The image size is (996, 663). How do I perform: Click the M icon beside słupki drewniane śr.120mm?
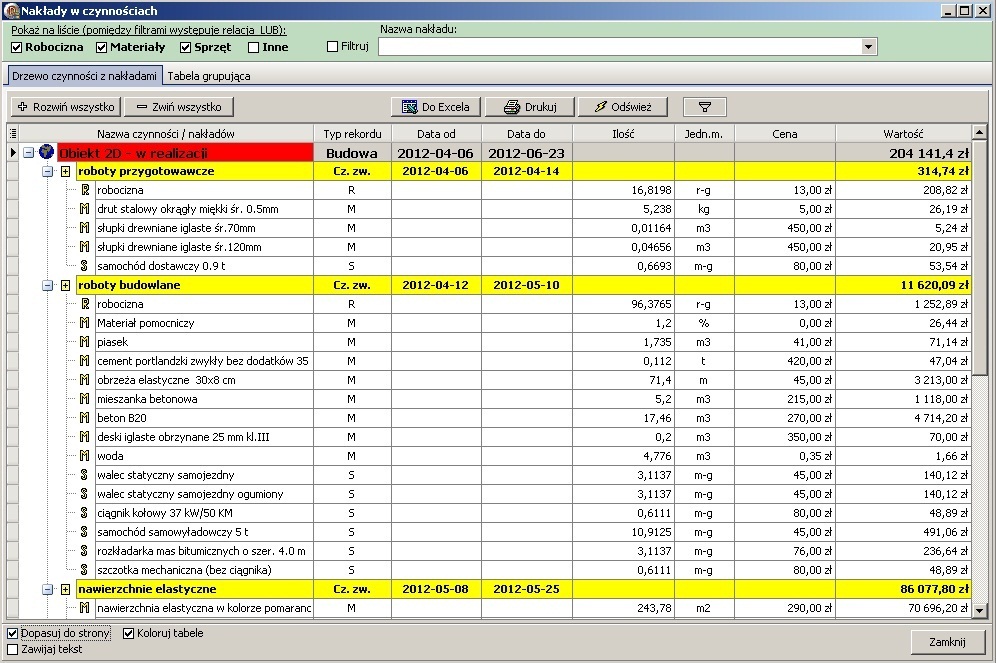pyautogui.click(x=84, y=247)
